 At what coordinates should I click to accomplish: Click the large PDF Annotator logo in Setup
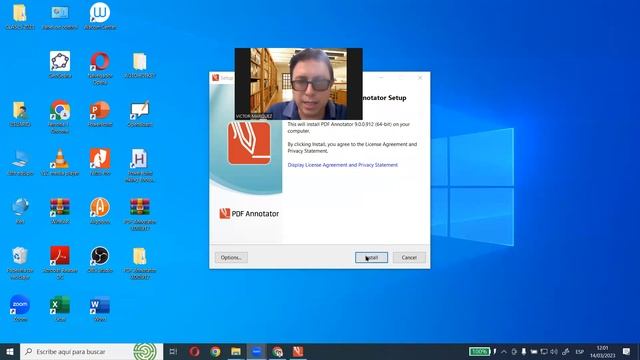249,143
